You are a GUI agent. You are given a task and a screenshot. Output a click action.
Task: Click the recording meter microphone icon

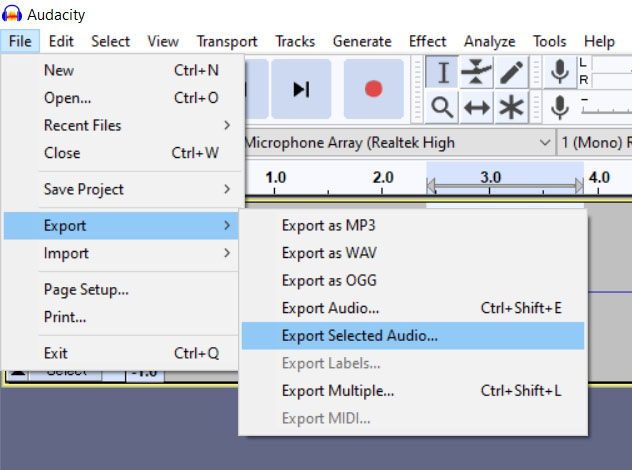click(560, 73)
